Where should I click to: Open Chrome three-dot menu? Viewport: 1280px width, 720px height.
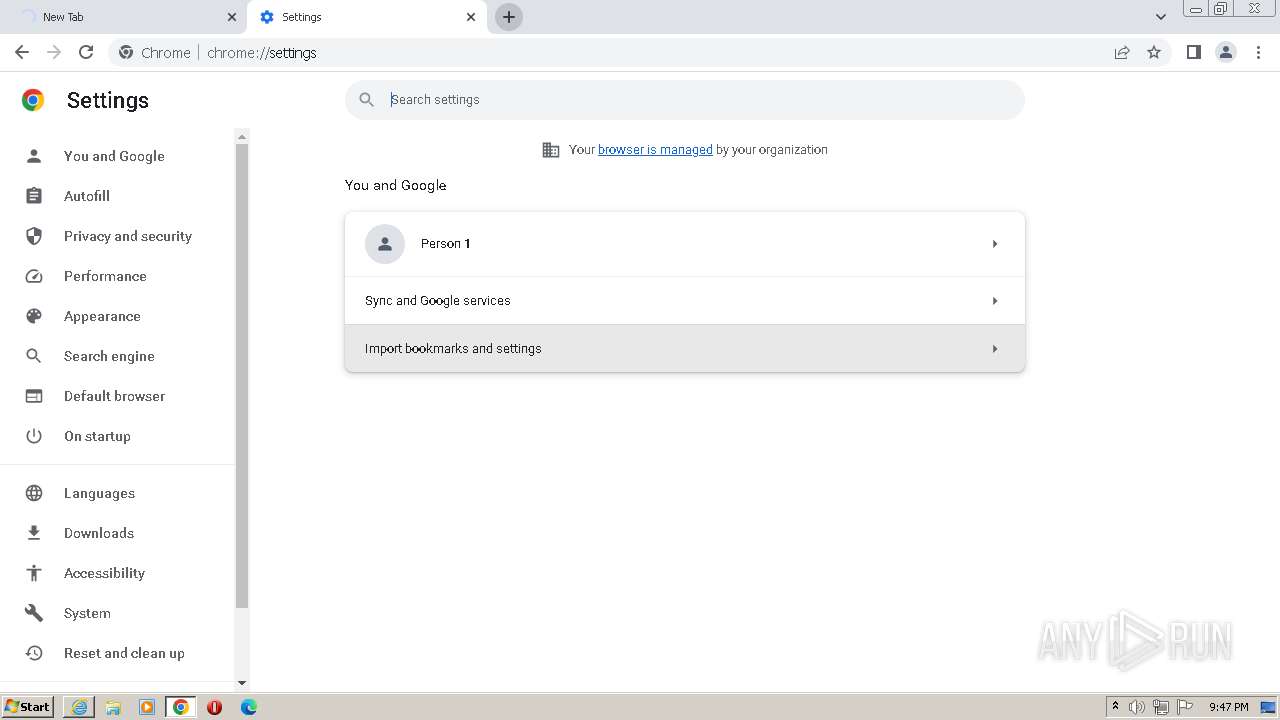pos(1259,52)
